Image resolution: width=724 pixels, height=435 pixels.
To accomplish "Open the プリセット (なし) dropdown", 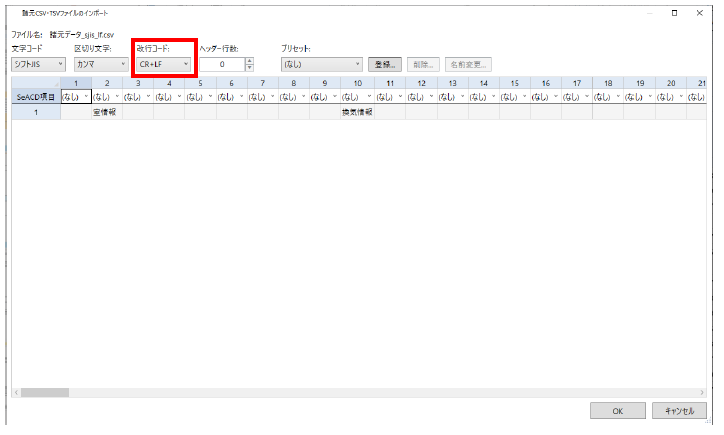I will pos(321,64).
